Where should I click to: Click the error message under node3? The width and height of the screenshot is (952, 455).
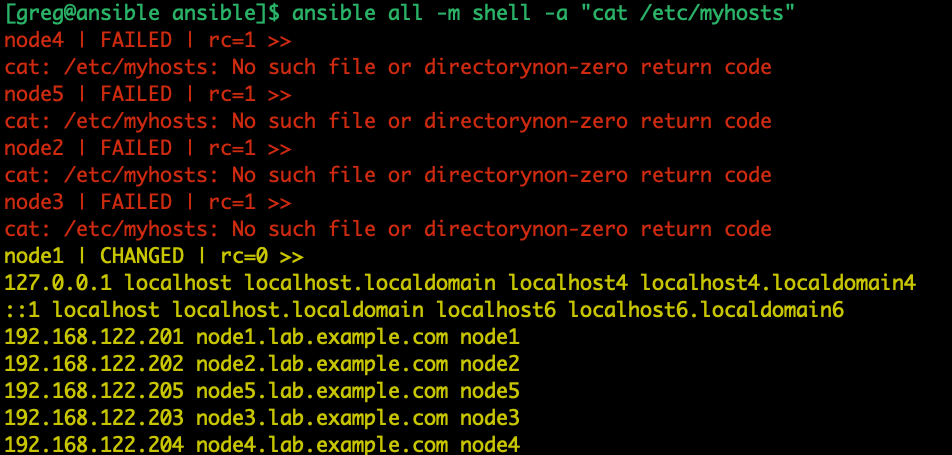388,229
